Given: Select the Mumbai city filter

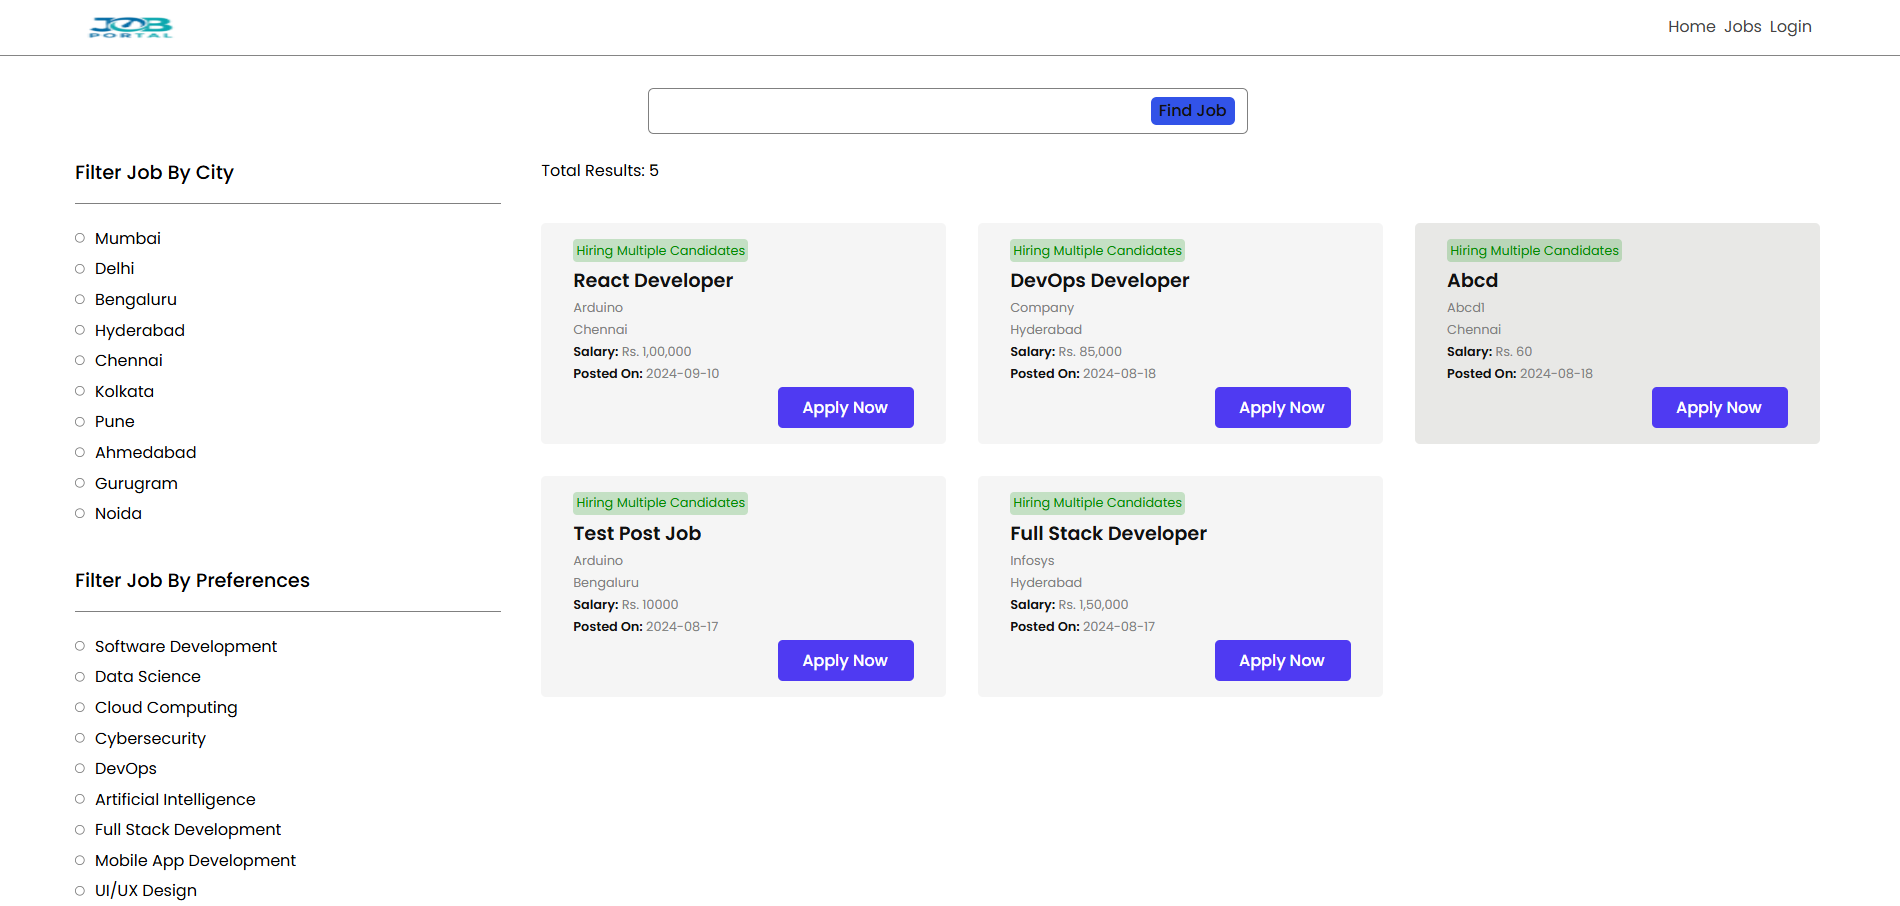Looking at the screenshot, I should click(80, 237).
